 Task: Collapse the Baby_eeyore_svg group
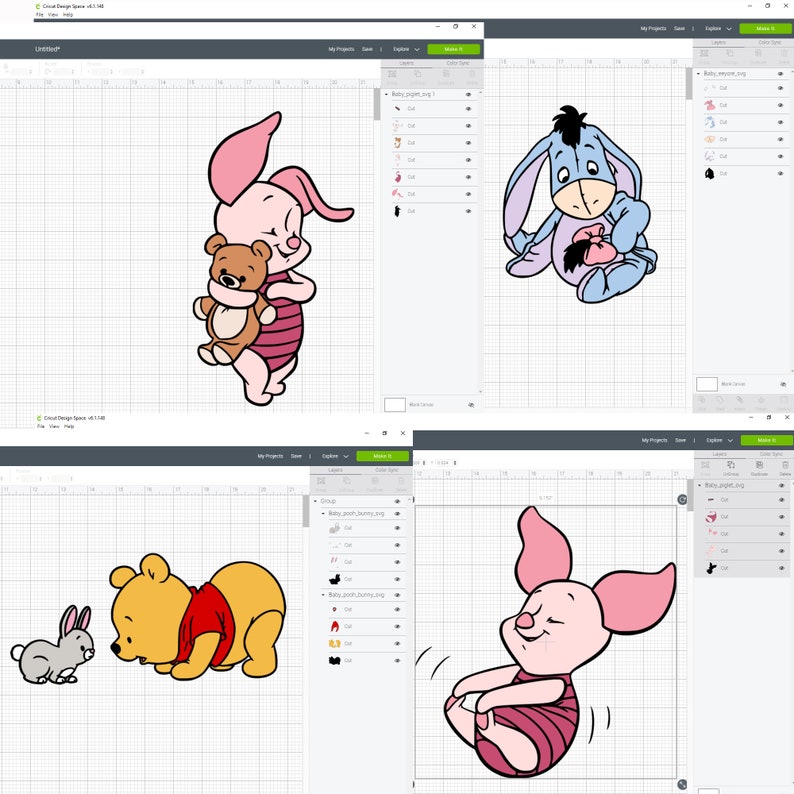click(699, 74)
